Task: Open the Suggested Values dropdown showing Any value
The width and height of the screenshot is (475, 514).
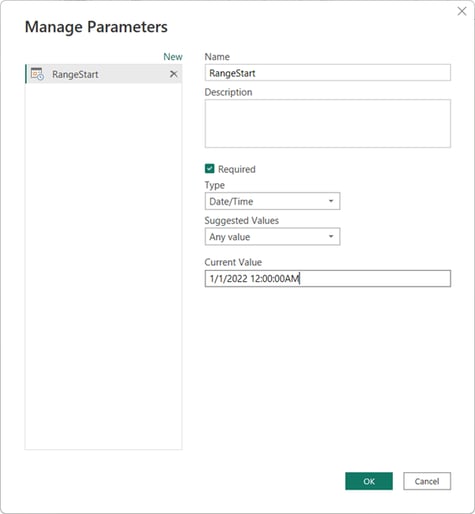Action: coord(272,237)
